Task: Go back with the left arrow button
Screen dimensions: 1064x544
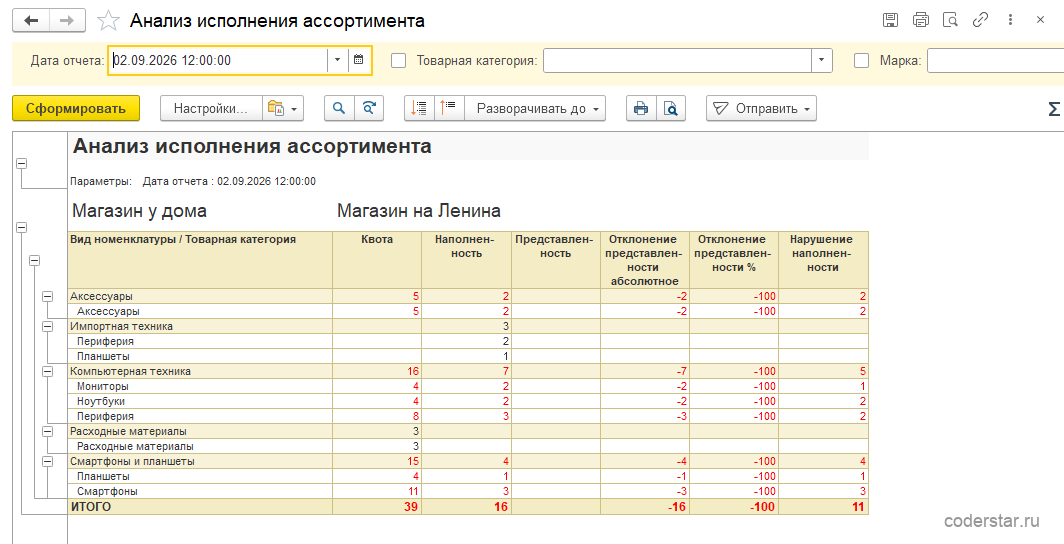Action: [x=31, y=20]
